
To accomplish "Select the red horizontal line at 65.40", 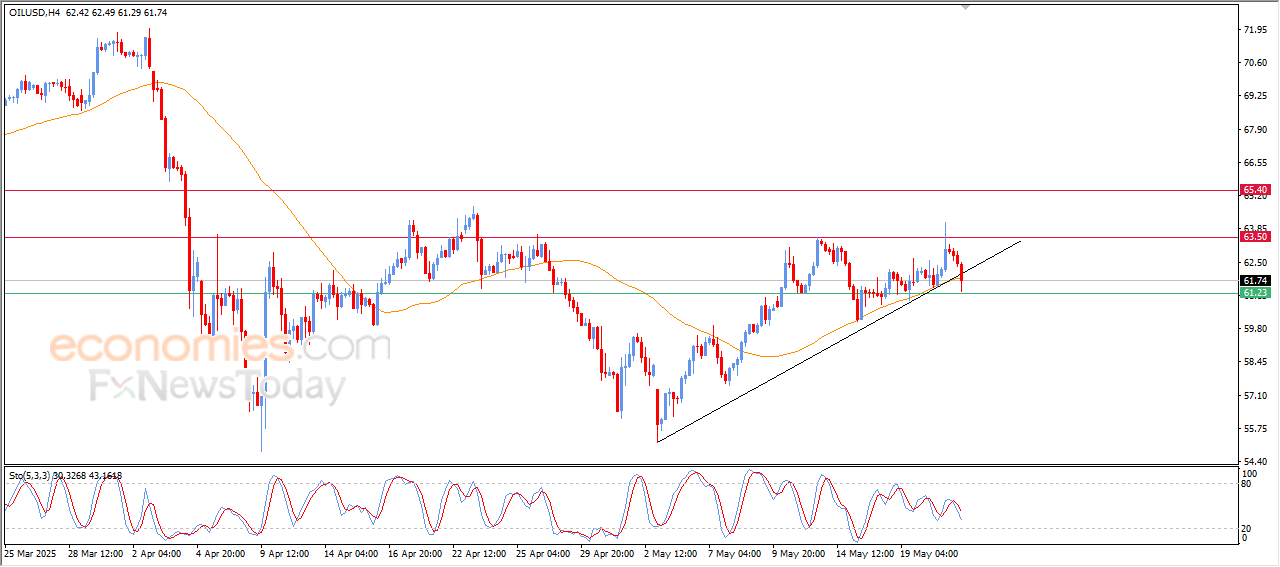I will (x=600, y=190).
